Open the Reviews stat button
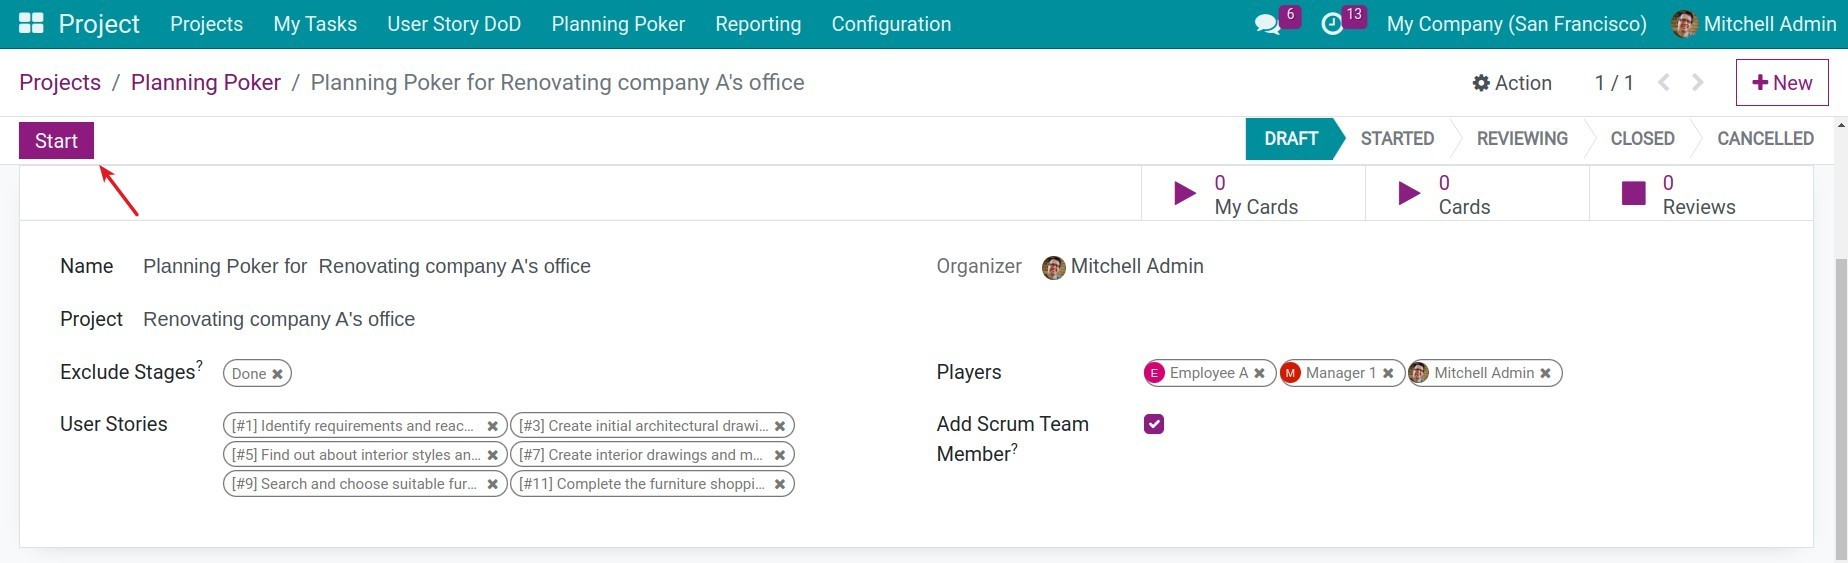The width and height of the screenshot is (1848, 563). tap(1701, 193)
